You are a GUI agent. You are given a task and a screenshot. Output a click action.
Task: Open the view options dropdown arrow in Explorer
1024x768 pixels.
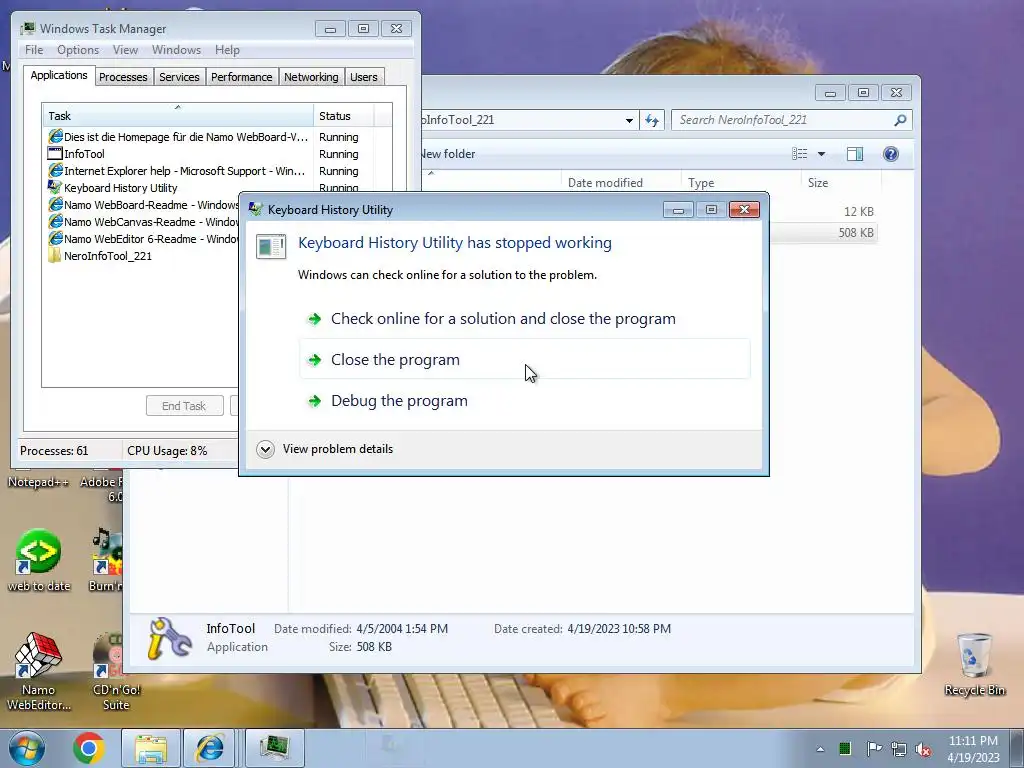822,154
